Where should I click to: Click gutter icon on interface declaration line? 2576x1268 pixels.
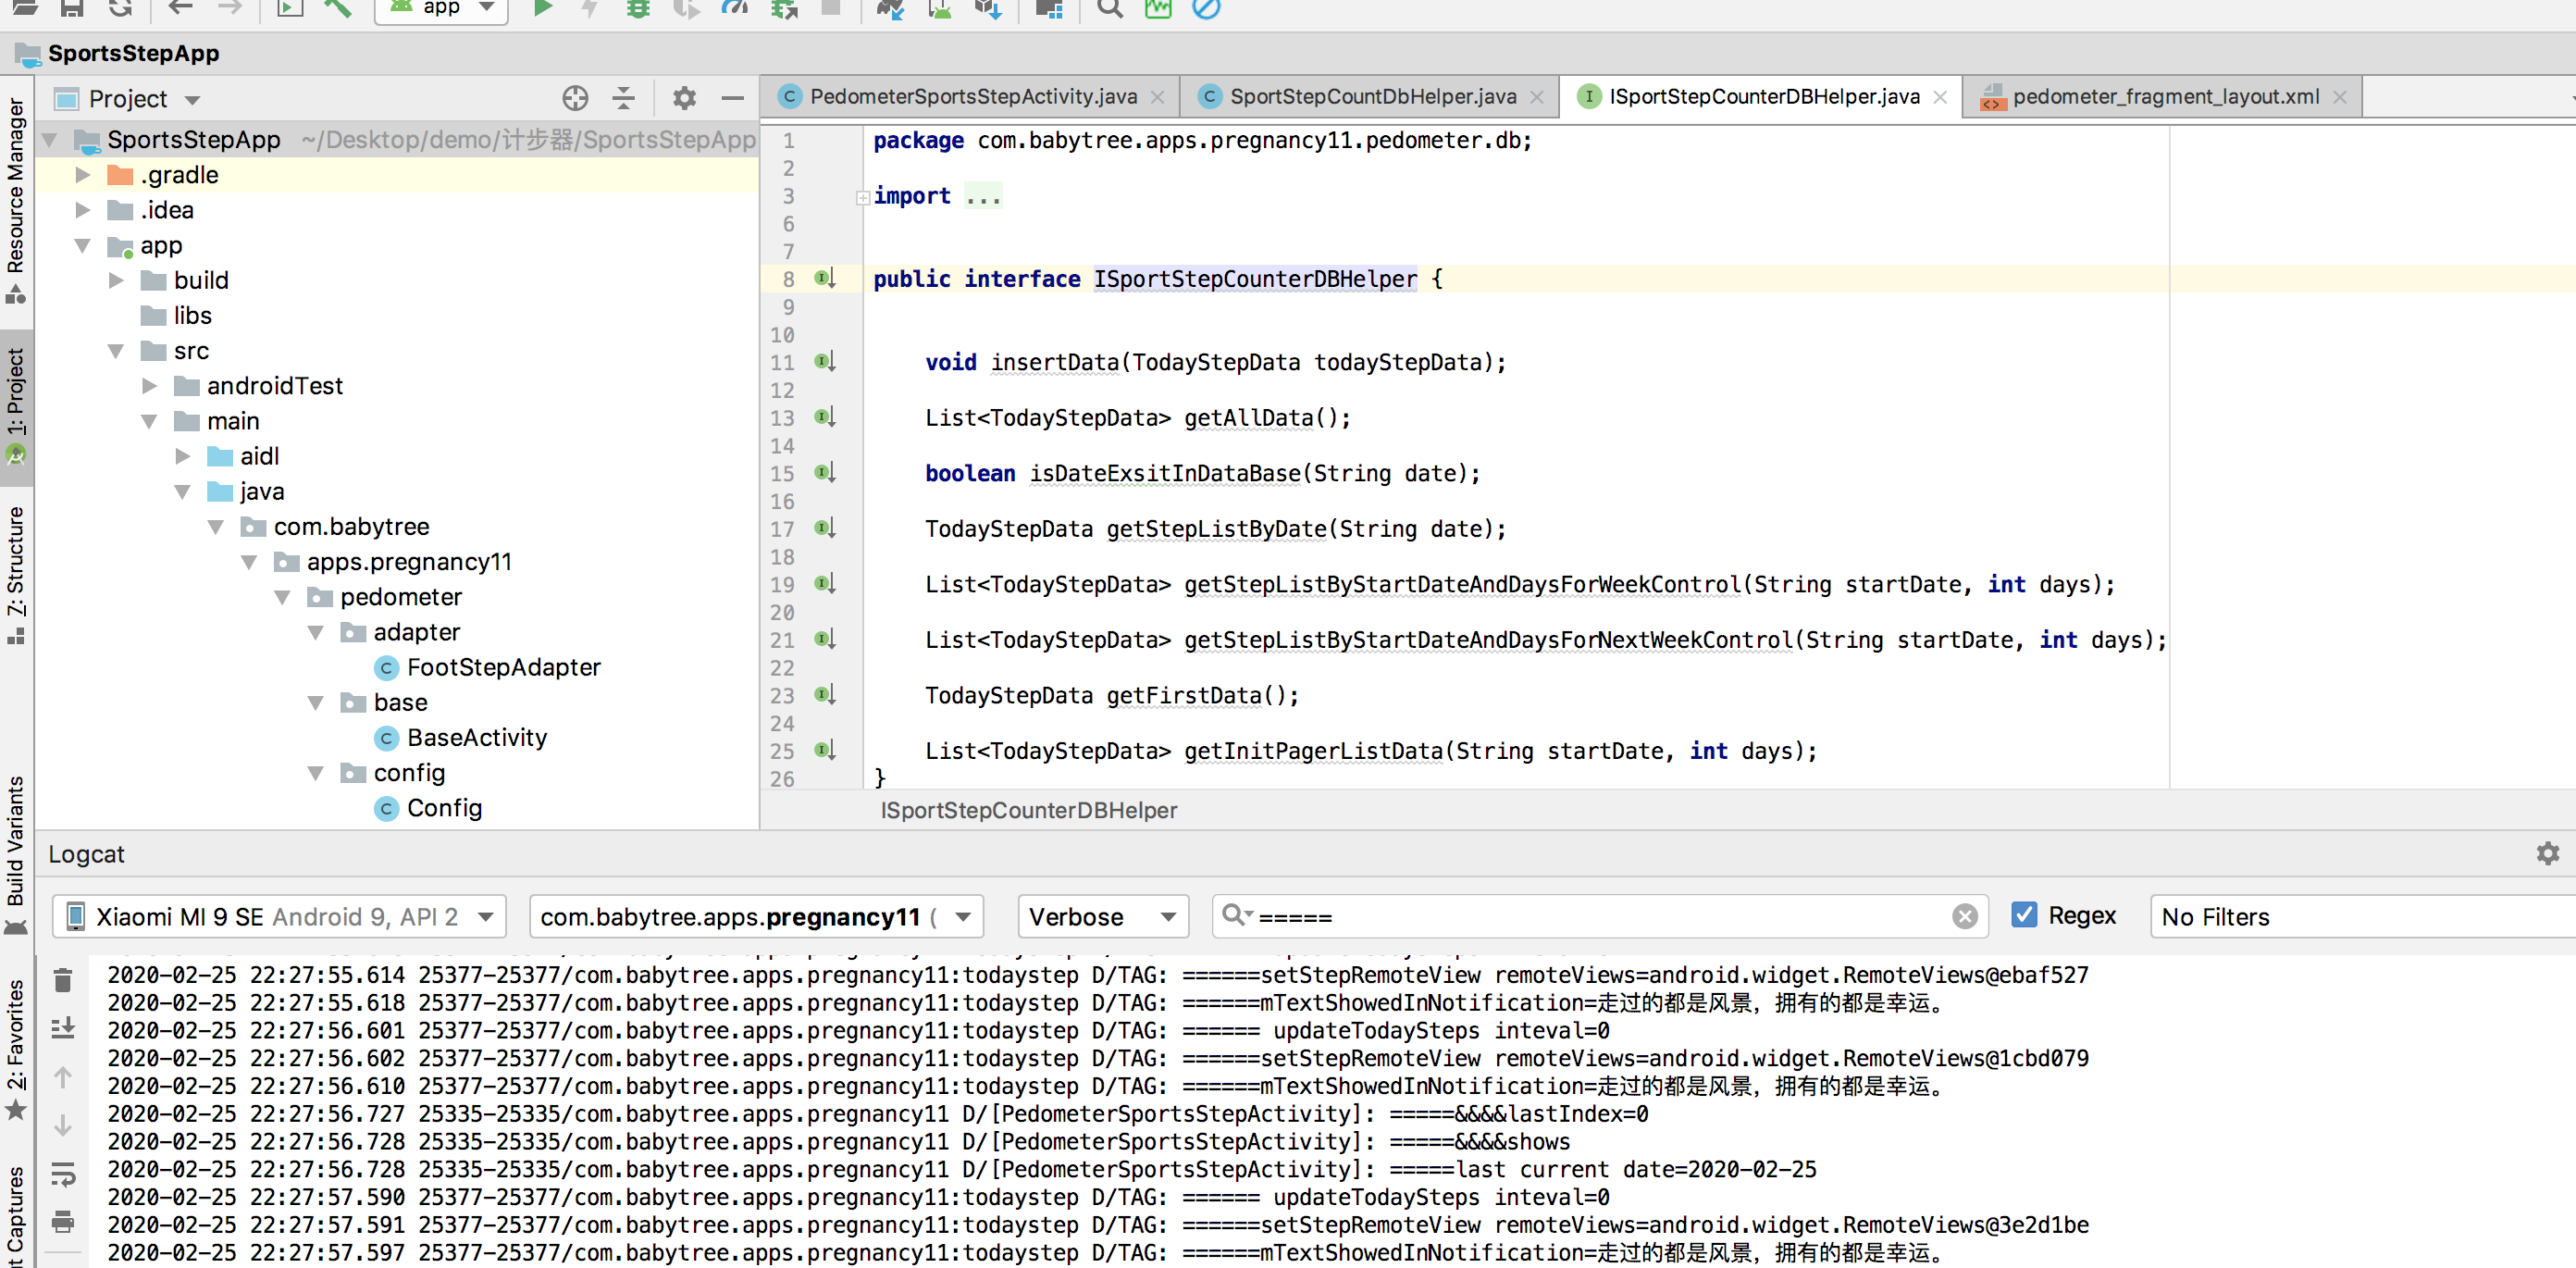coord(824,278)
